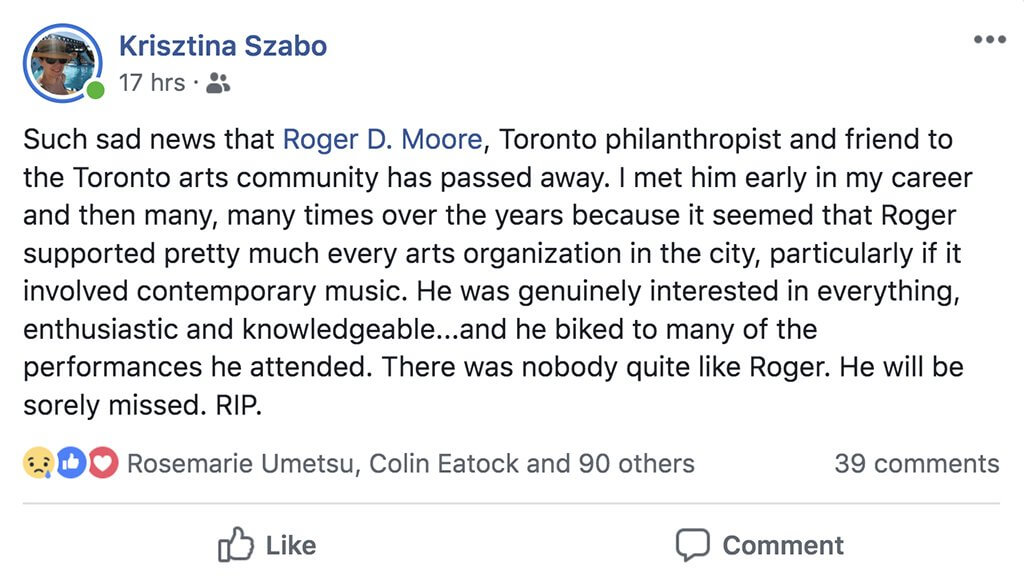This screenshot has width=1024, height=583.
Task: Click the speech bubble Comment icon
Action: click(691, 545)
